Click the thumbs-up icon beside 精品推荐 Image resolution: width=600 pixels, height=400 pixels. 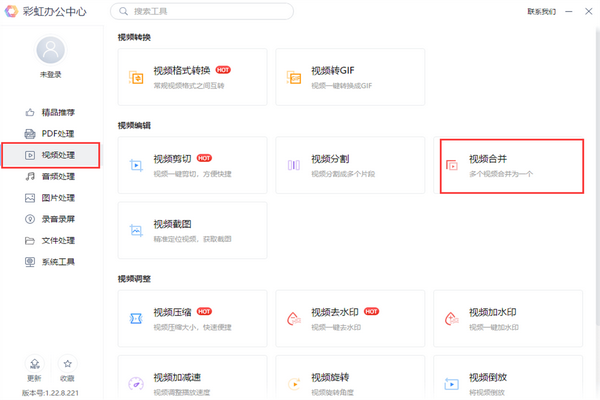30,112
